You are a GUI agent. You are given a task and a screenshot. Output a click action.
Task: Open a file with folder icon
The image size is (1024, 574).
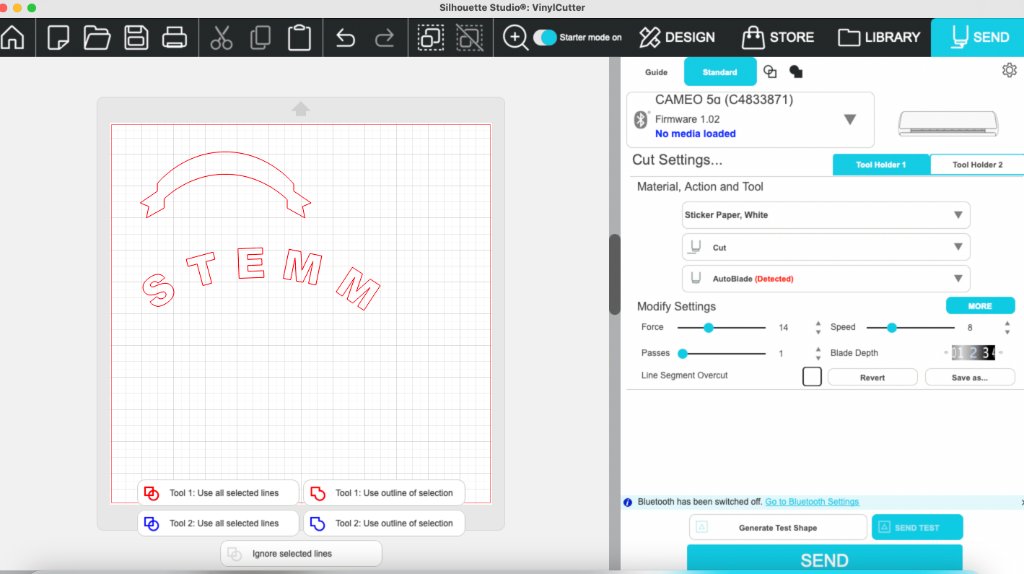97,37
